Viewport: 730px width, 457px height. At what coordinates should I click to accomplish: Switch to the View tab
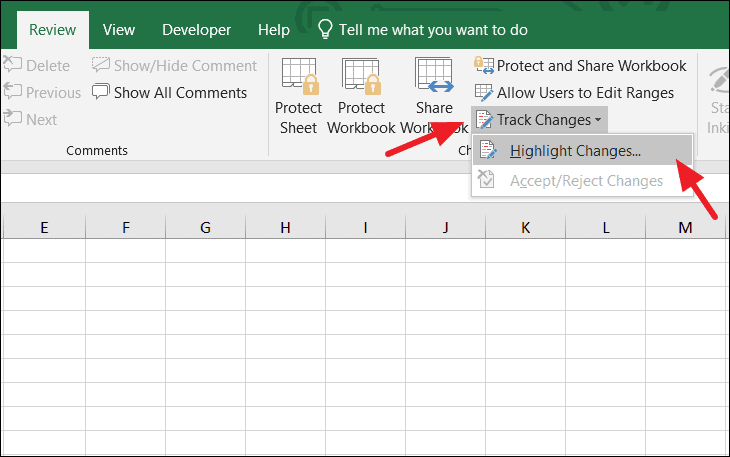click(x=119, y=30)
